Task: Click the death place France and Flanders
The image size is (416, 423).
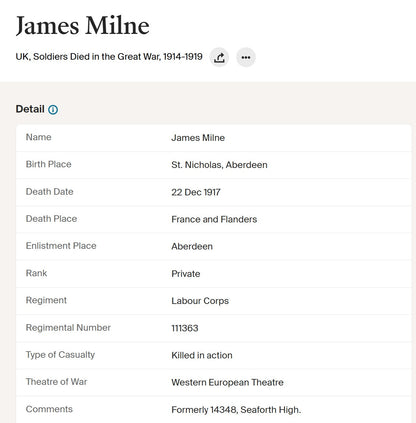Action: coord(214,219)
